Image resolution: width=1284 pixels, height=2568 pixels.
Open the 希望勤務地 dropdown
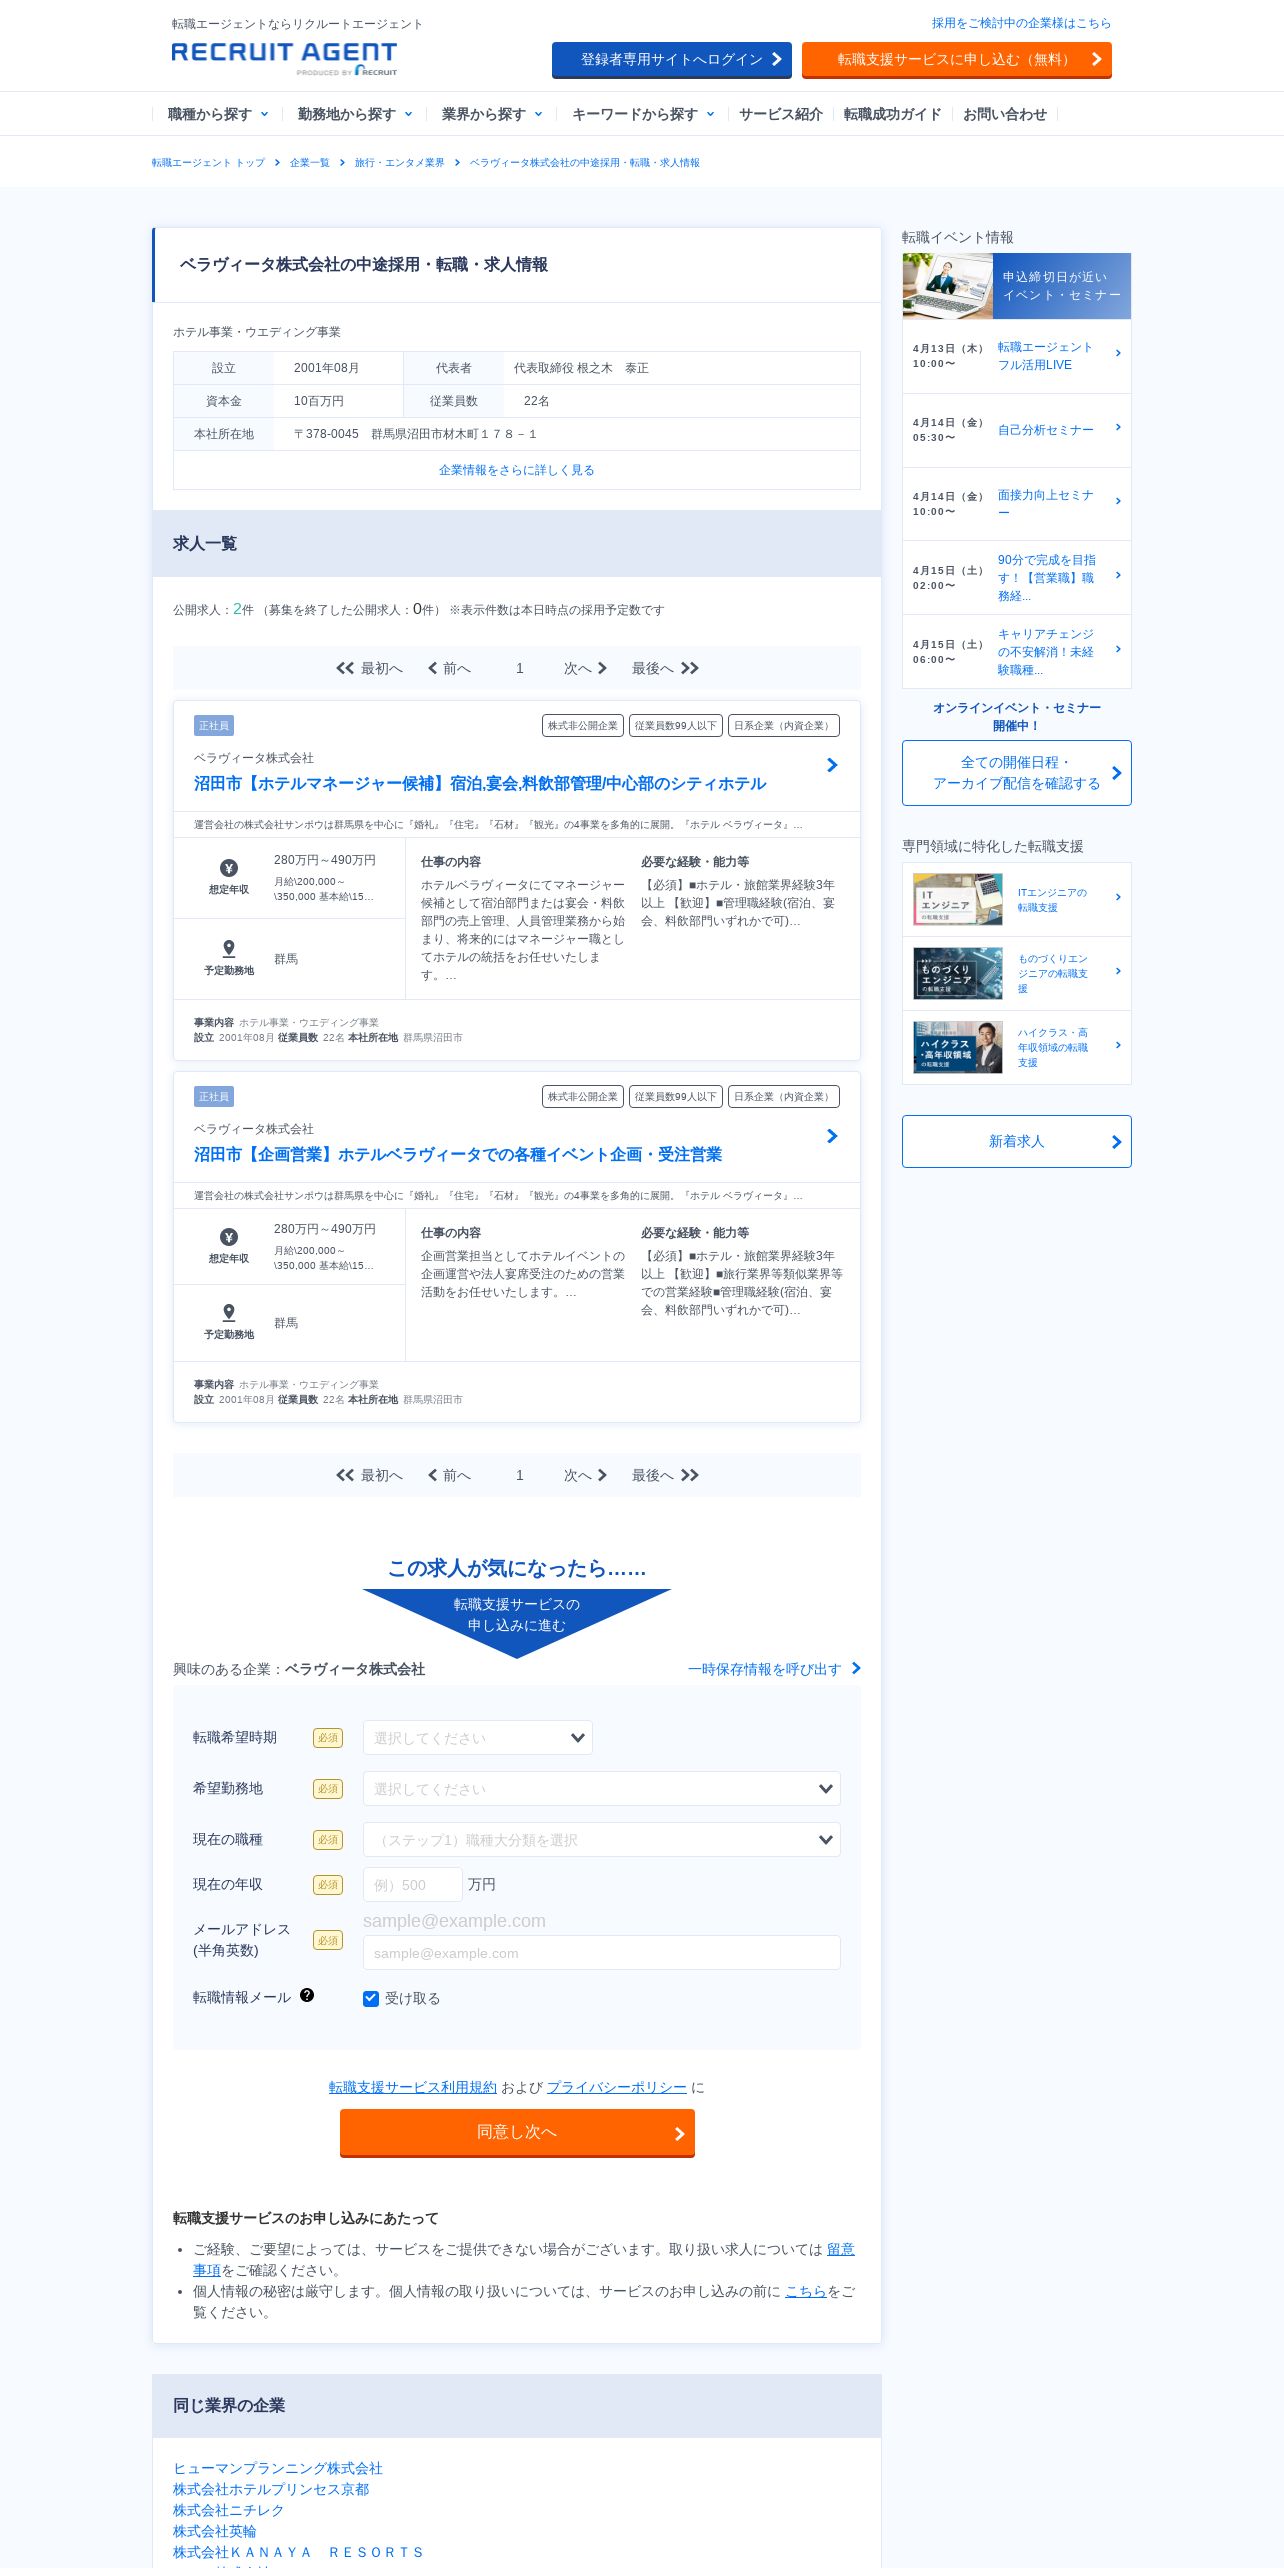602,1788
